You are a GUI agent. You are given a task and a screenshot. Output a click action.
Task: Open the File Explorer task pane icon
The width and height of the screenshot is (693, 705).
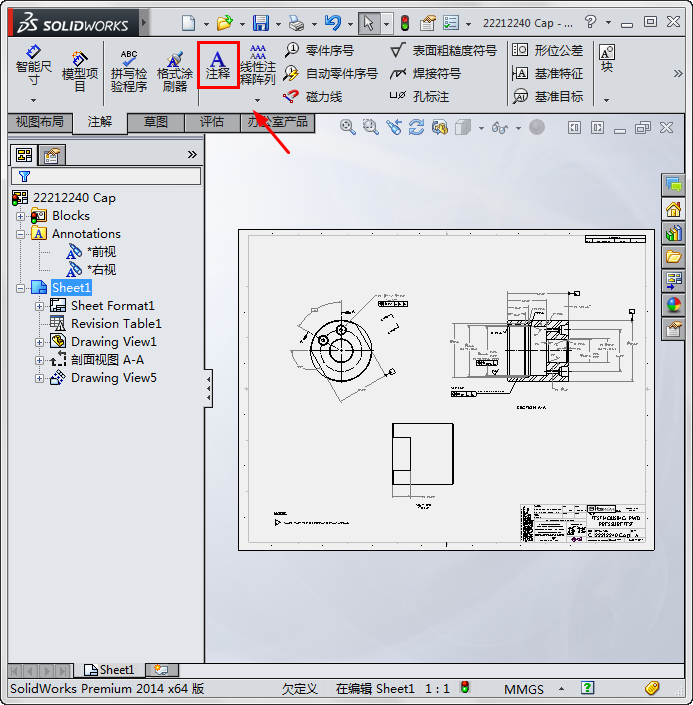point(674,257)
